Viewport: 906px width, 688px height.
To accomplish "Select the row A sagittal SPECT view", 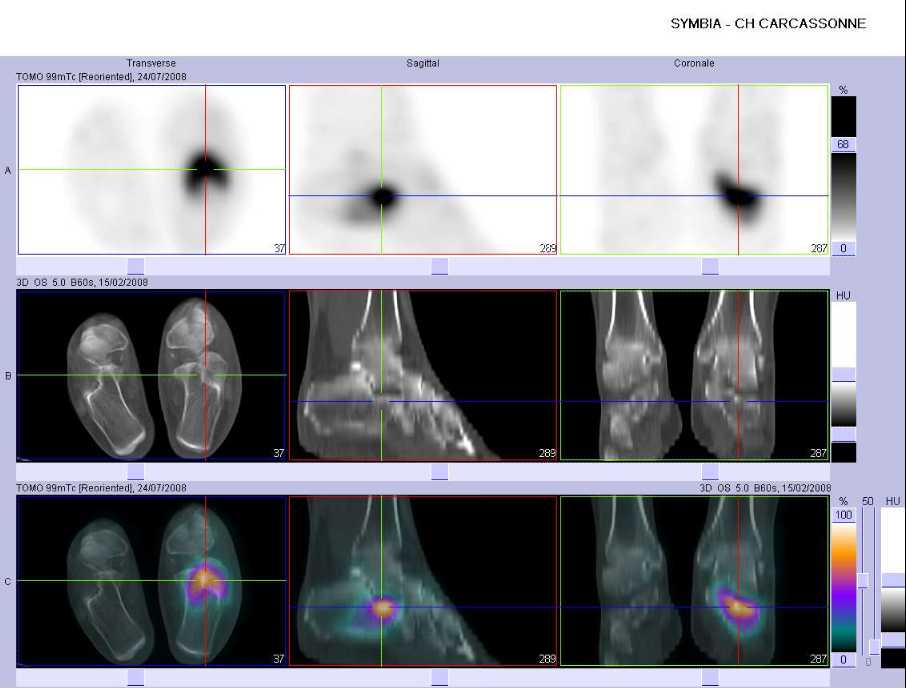I will [423, 170].
